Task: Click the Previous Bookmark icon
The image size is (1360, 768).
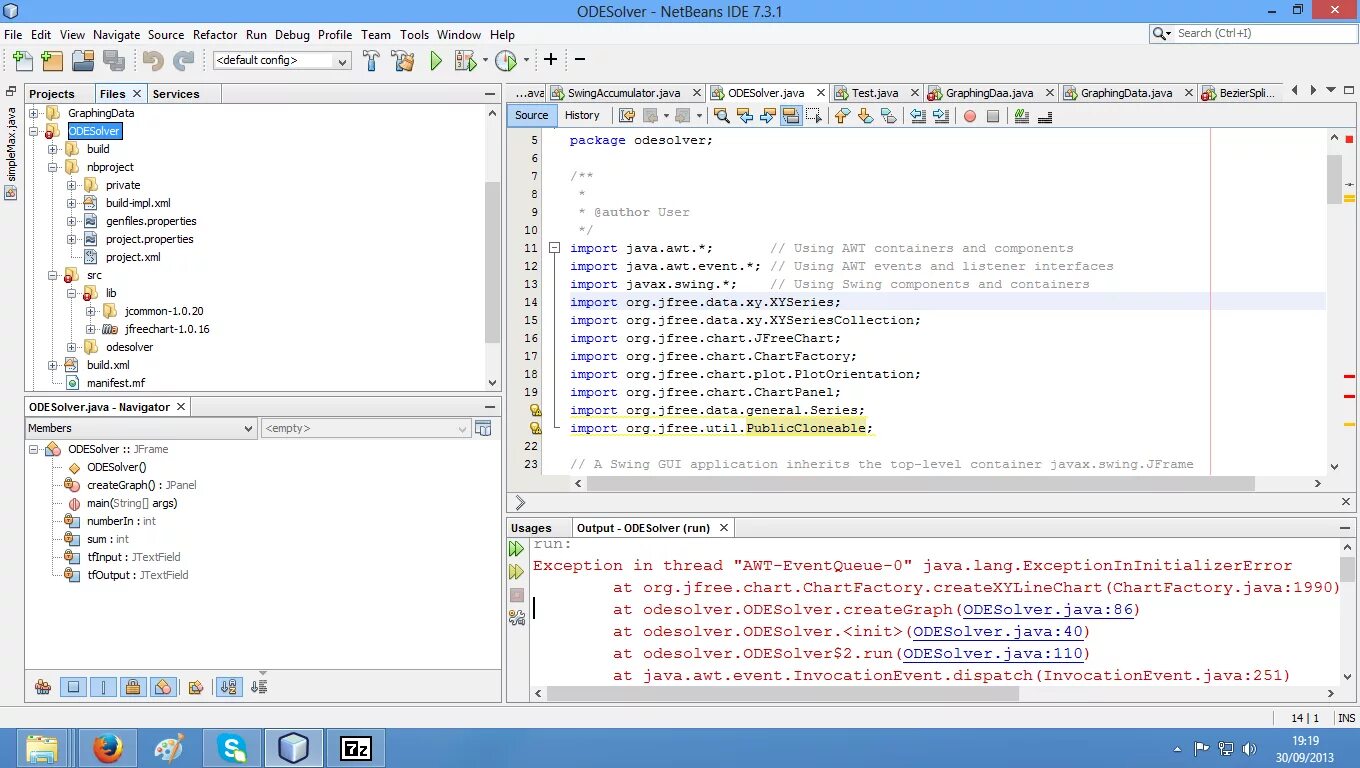Action: pos(842,116)
